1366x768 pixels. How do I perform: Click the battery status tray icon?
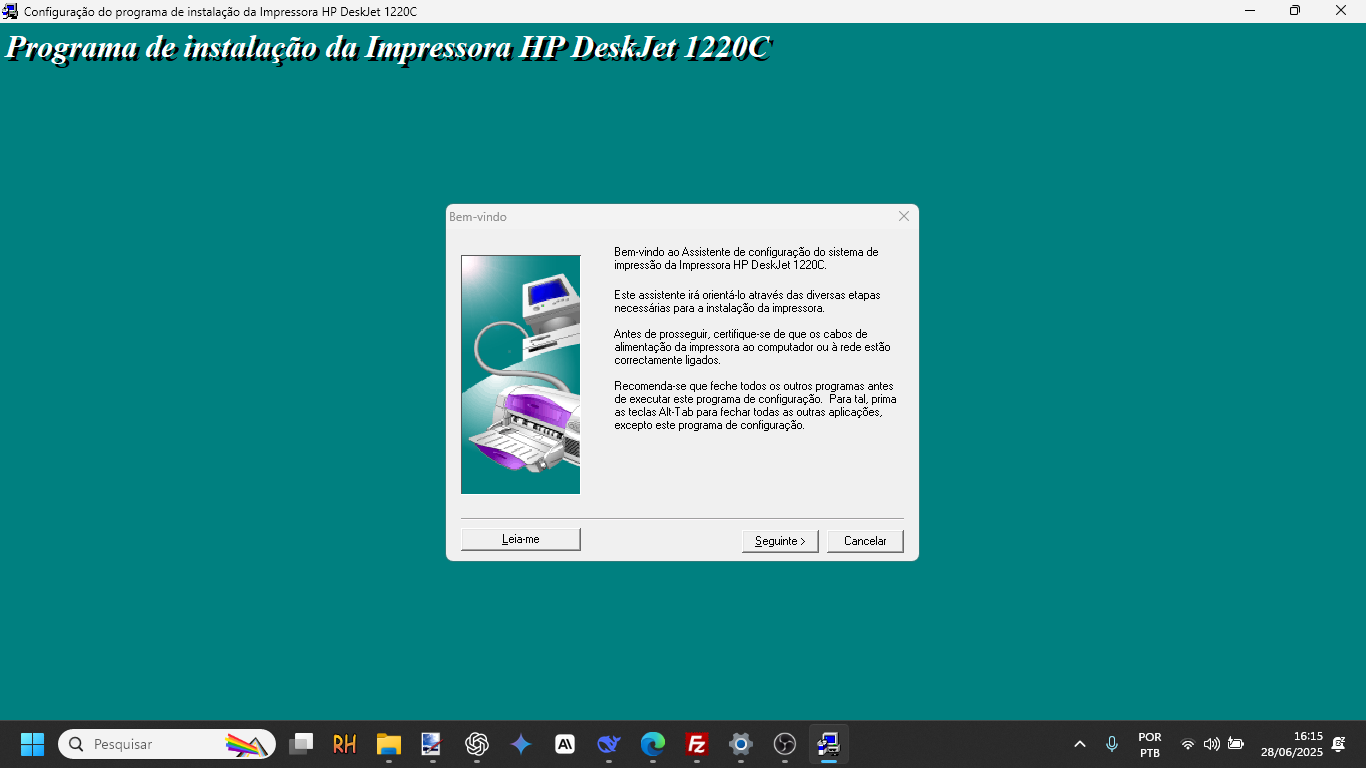click(x=1236, y=744)
